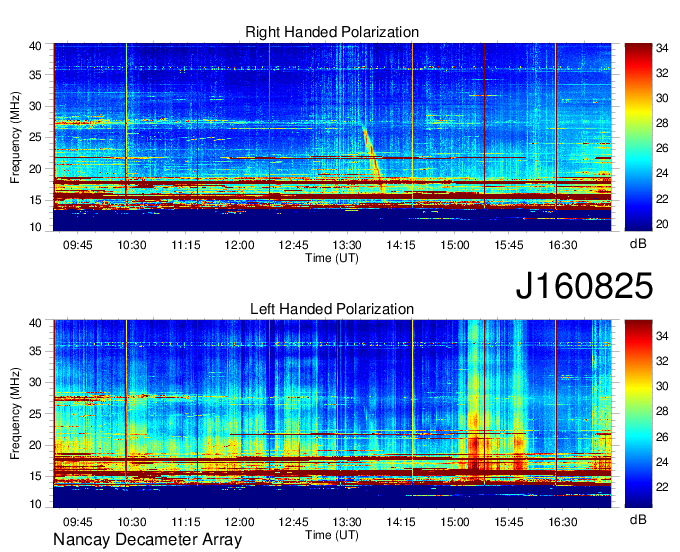This screenshot has width=680, height=552.
Task: Click the 'dB' unit label of Left Handed colorbar
Action: [638, 520]
